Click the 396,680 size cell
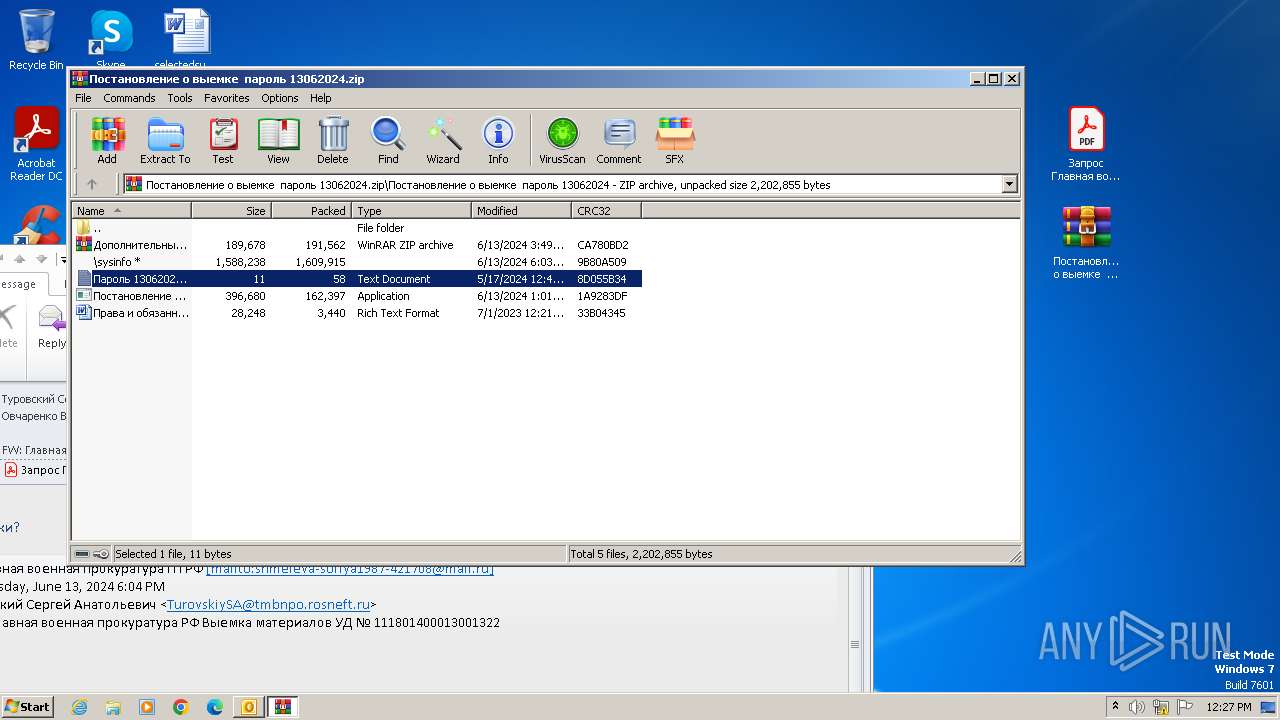Screen dimensions: 1280x720 245,296
